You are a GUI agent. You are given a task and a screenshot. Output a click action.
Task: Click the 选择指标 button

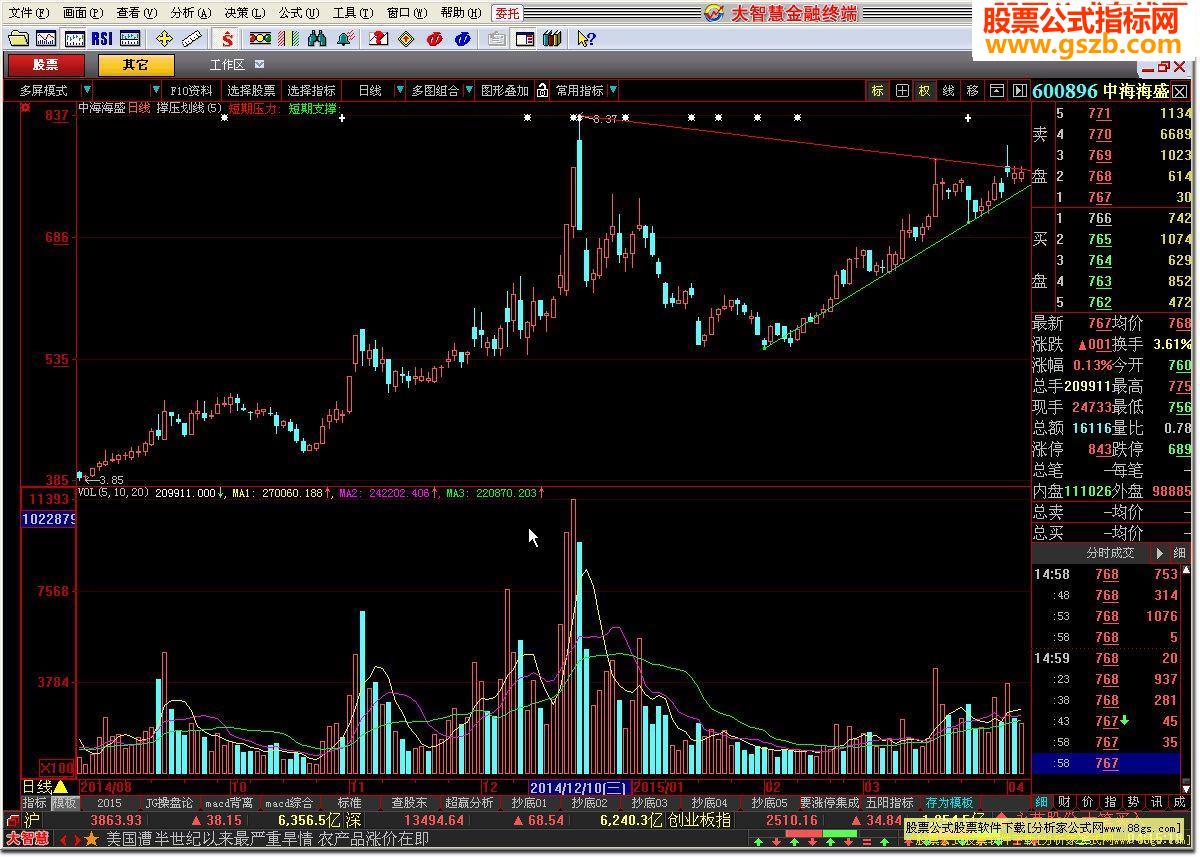coord(312,90)
